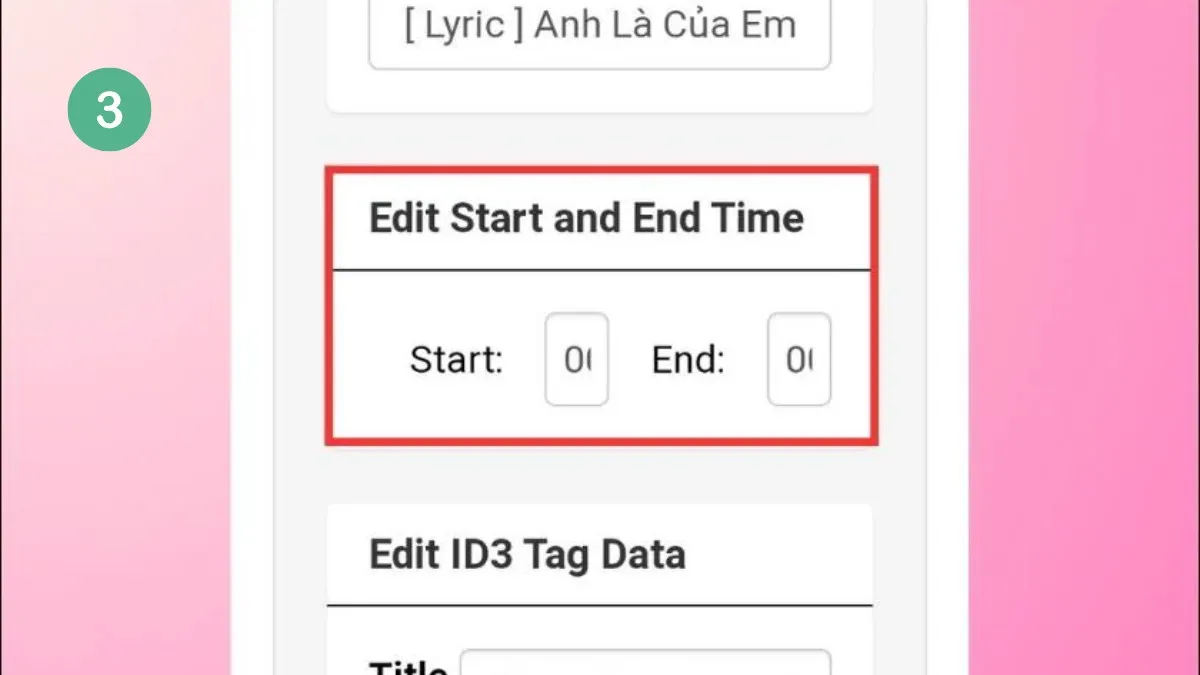Place cursor in the End time field
Screen dimensions: 1200x675
pos(799,360)
